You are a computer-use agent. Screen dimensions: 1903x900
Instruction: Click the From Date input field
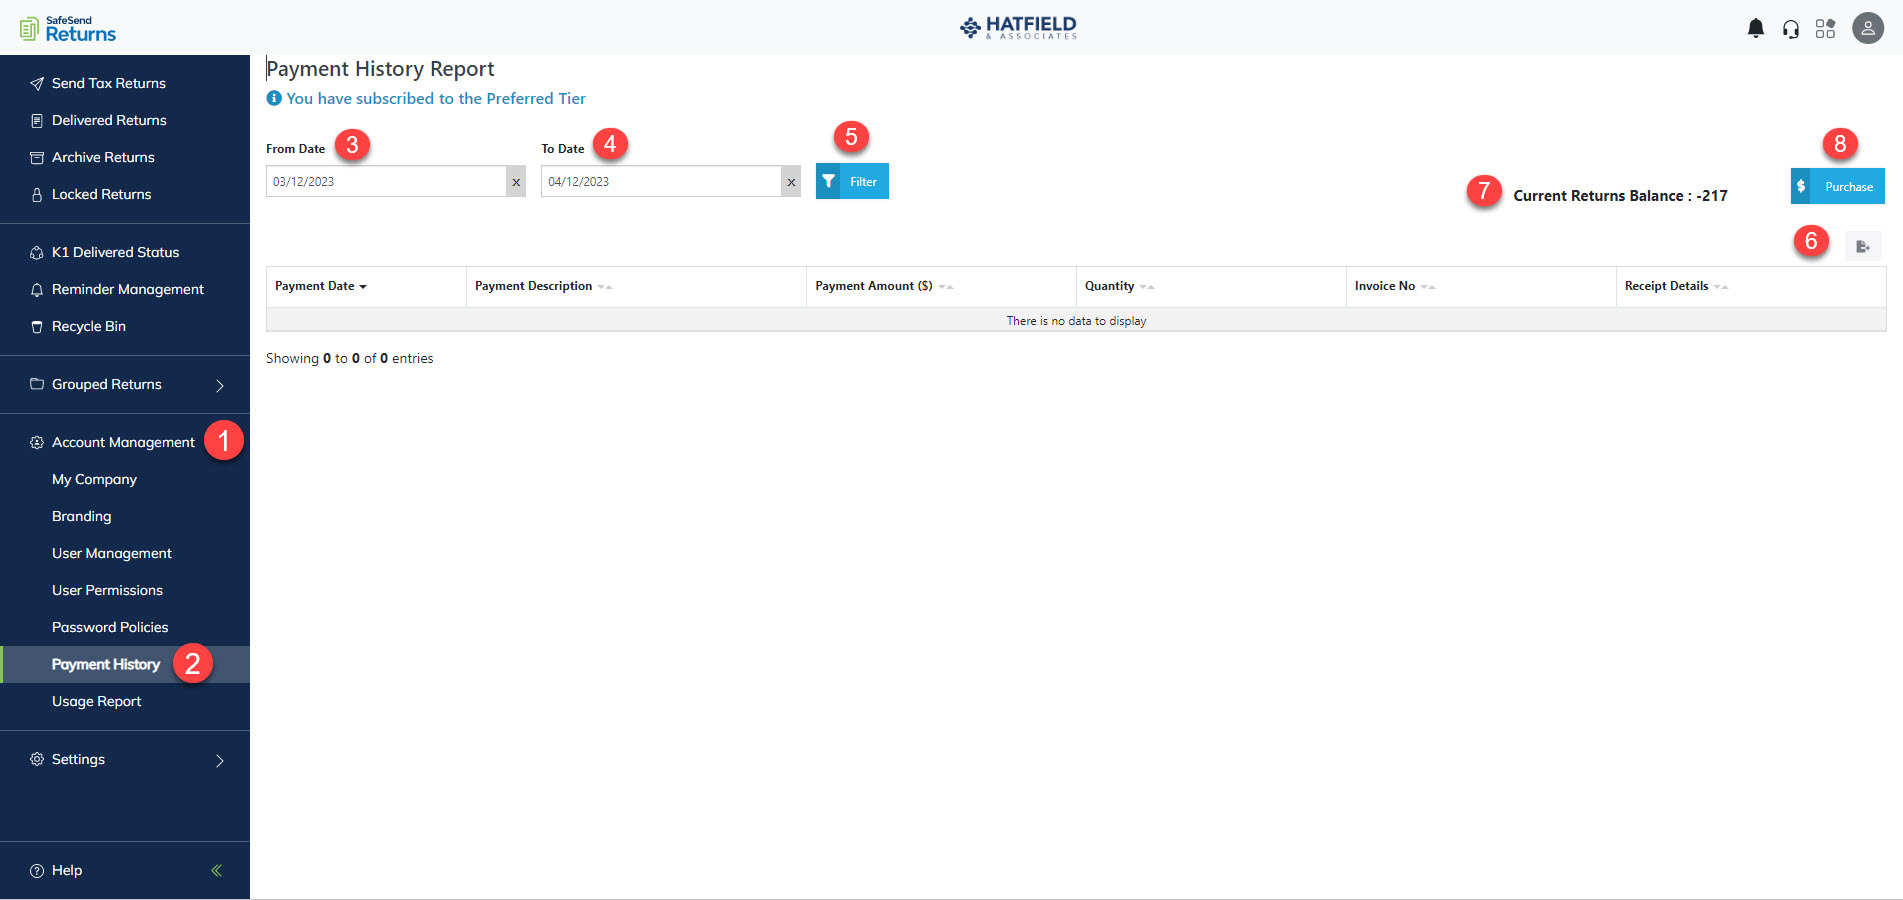pos(390,181)
